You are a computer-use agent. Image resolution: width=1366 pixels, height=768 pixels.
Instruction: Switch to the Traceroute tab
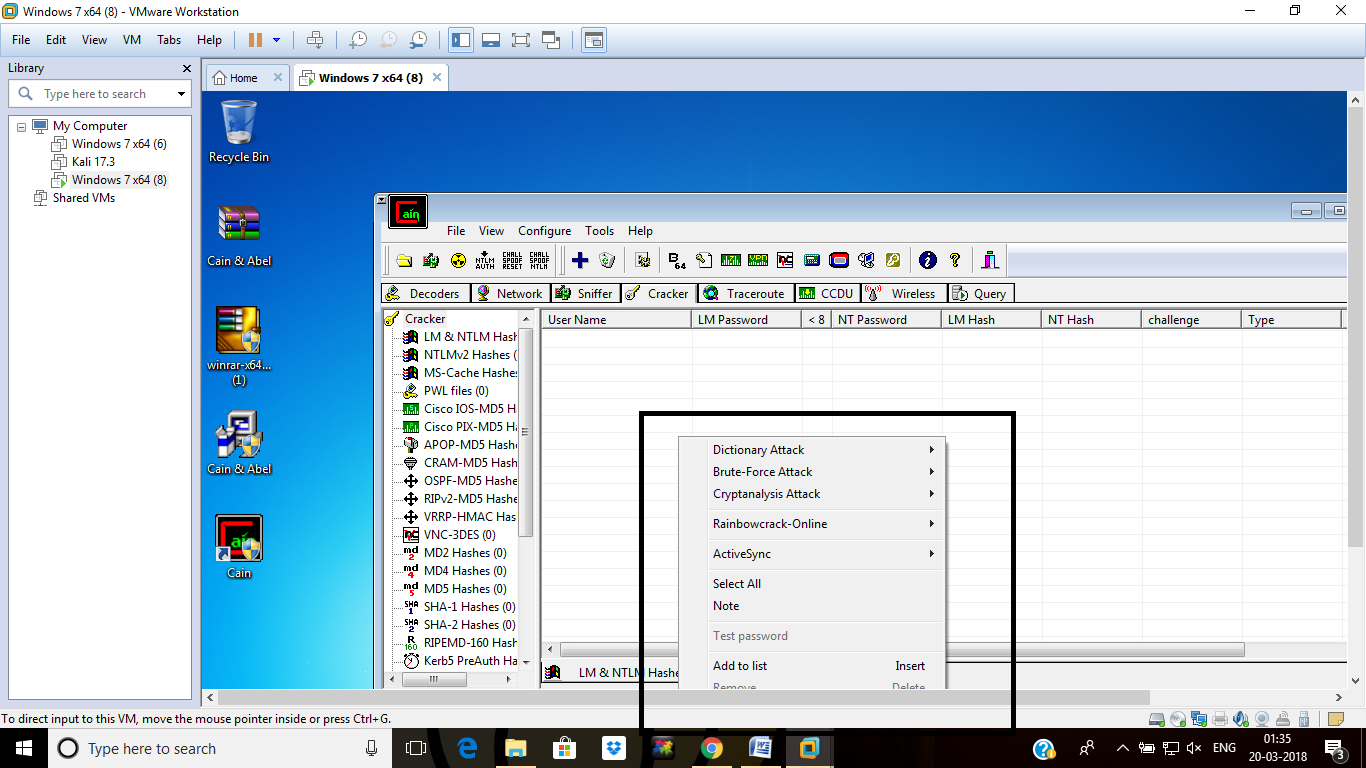(746, 294)
